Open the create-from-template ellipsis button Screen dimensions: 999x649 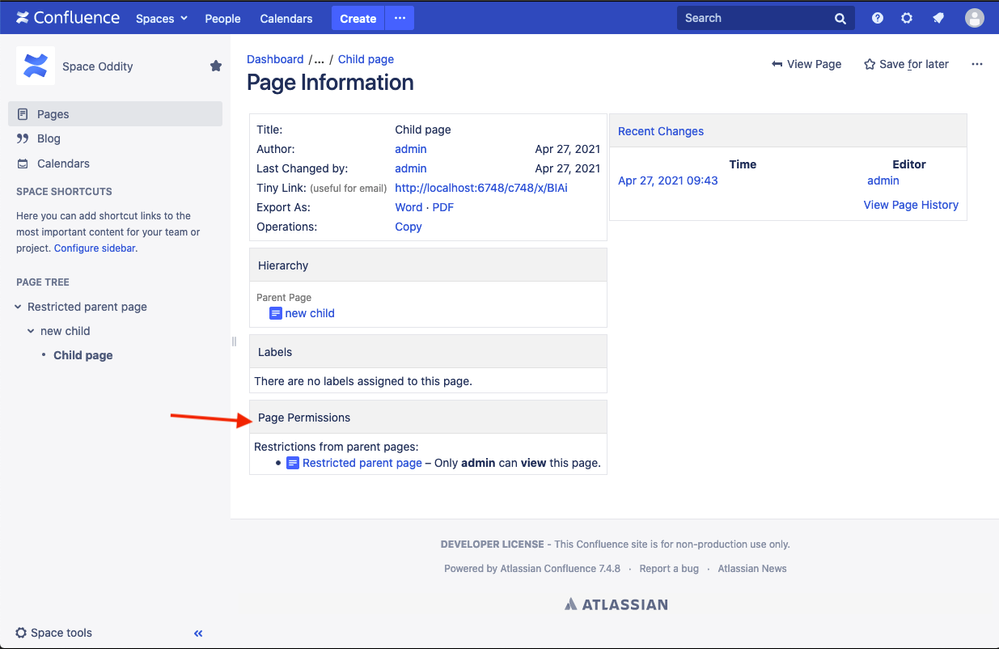pos(400,18)
